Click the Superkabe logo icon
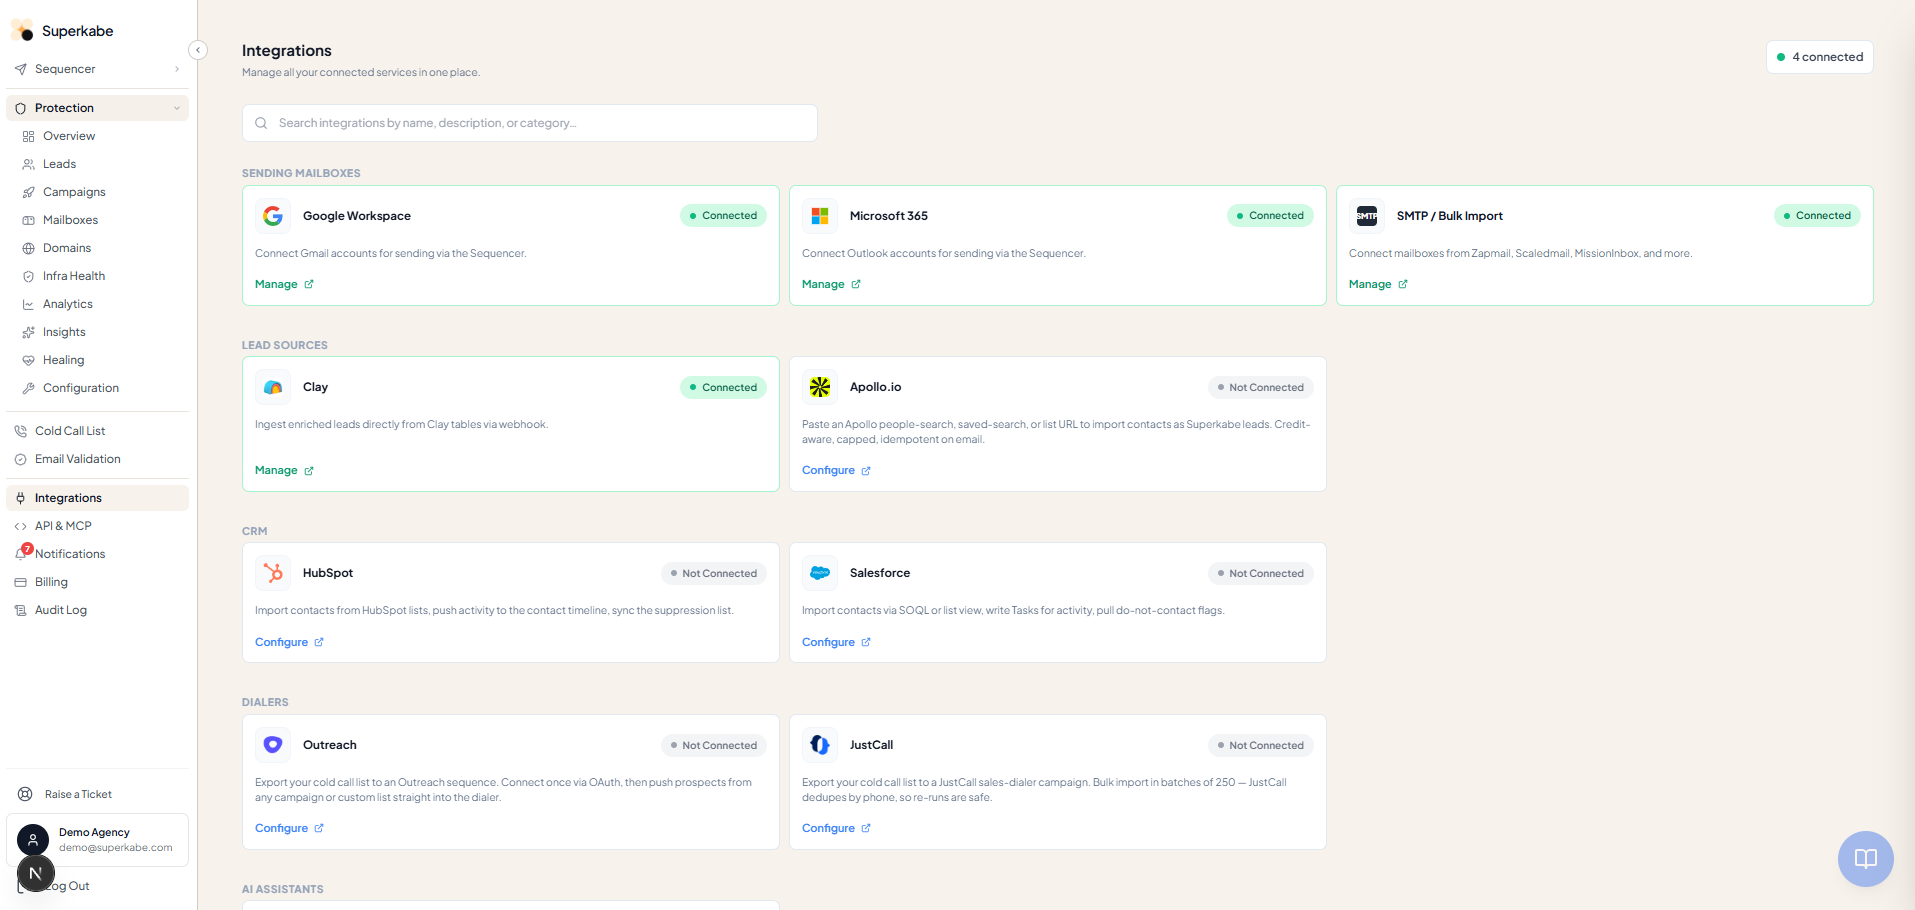Viewport: 1915px width, 910px height. point(22,30)
